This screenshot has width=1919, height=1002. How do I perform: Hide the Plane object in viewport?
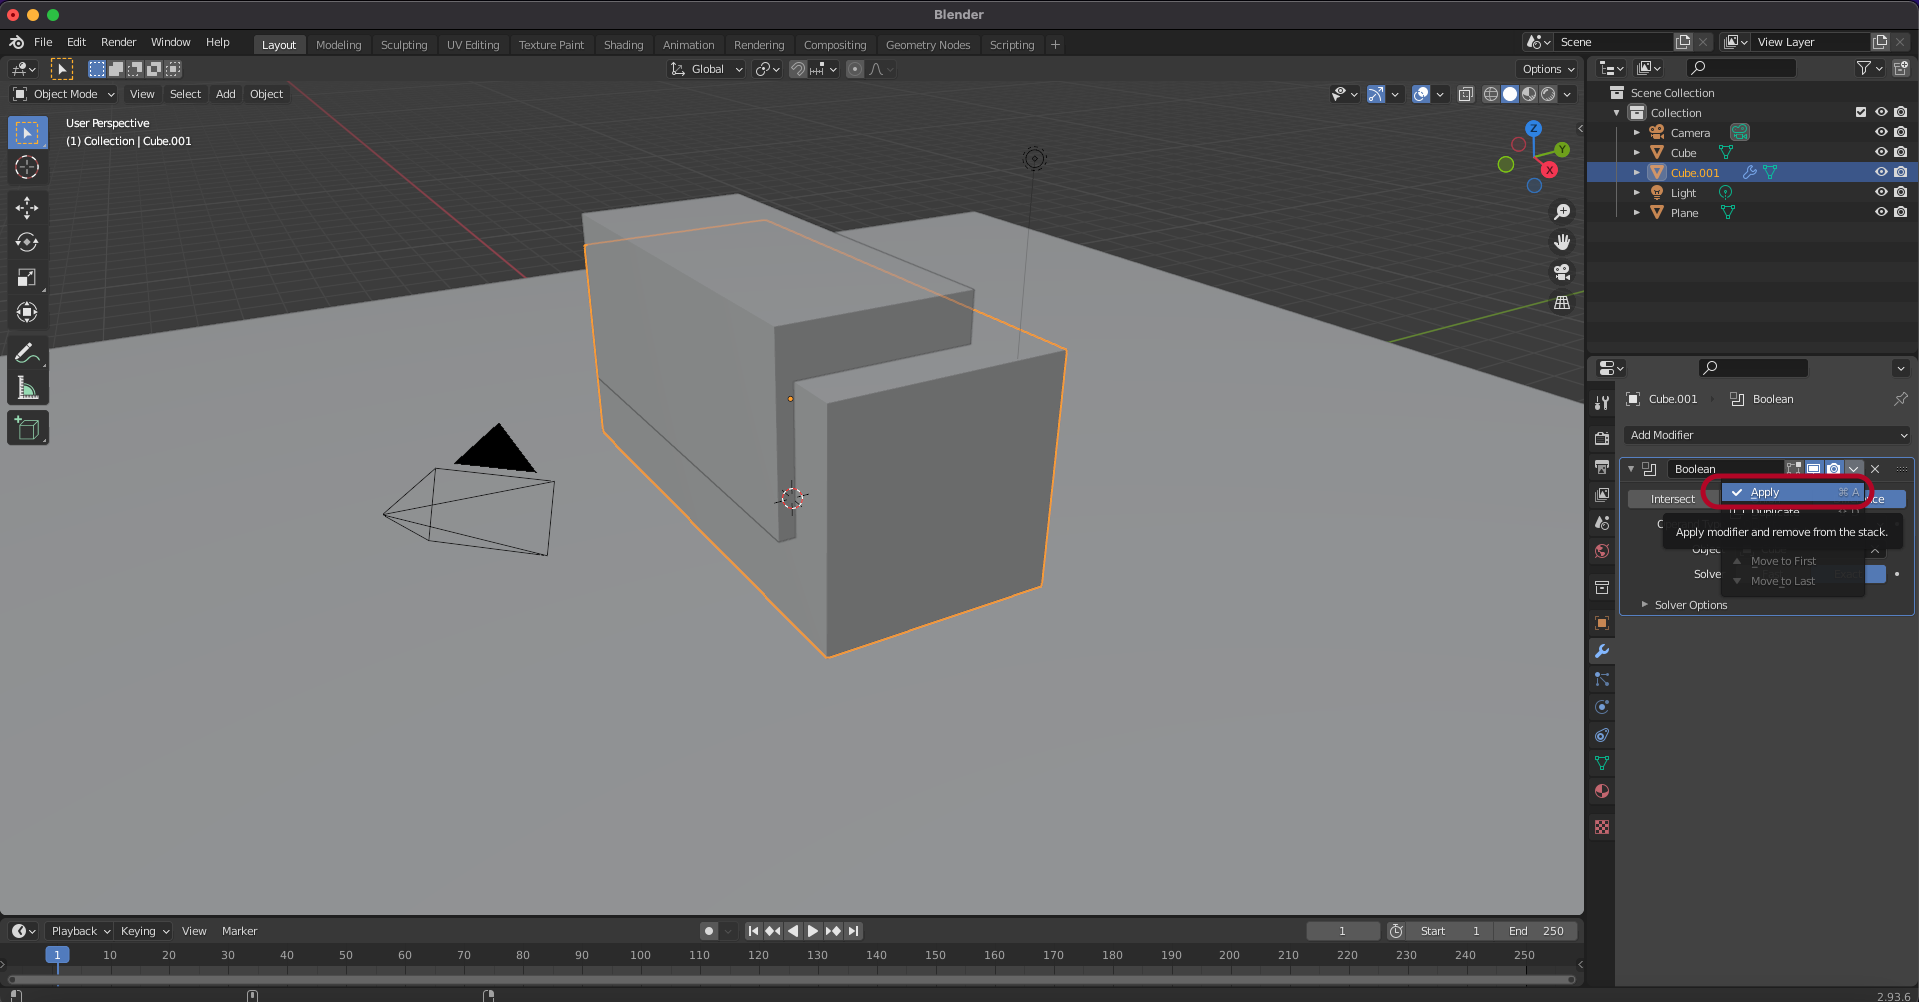1881,212
